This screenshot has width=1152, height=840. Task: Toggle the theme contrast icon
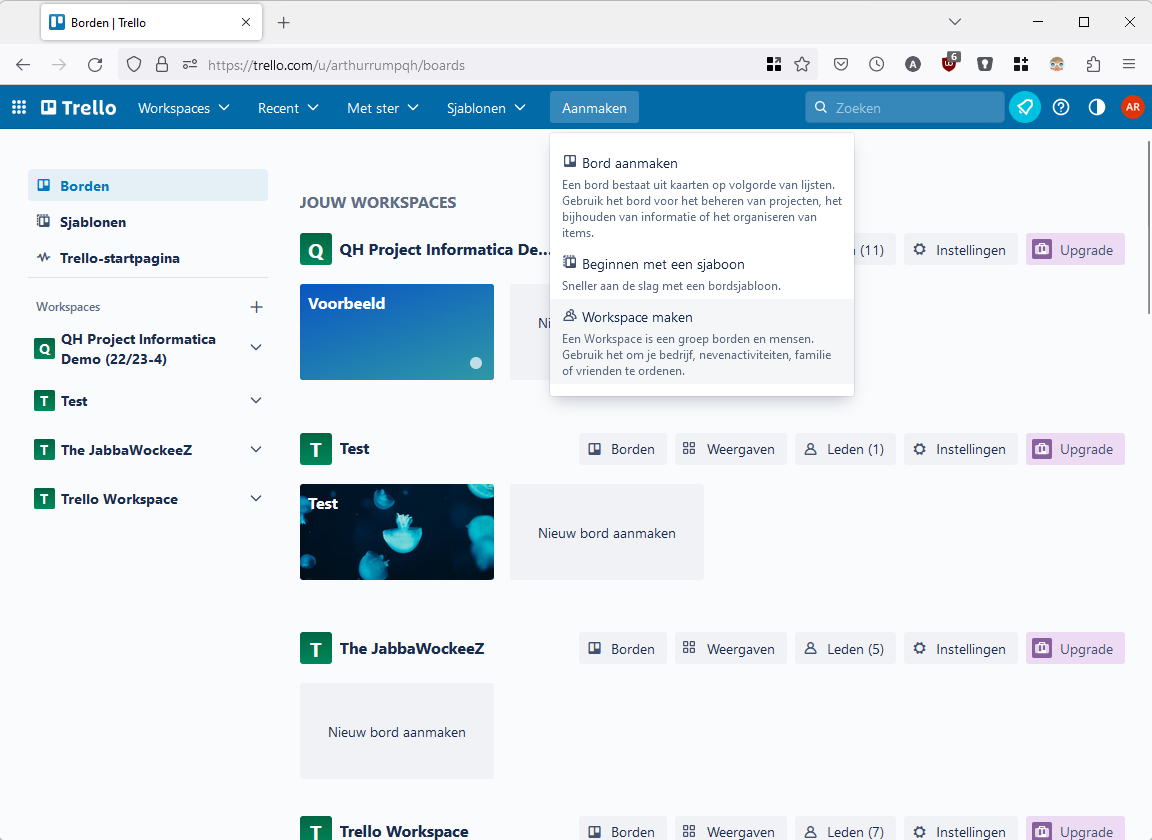coord(1097,108)
